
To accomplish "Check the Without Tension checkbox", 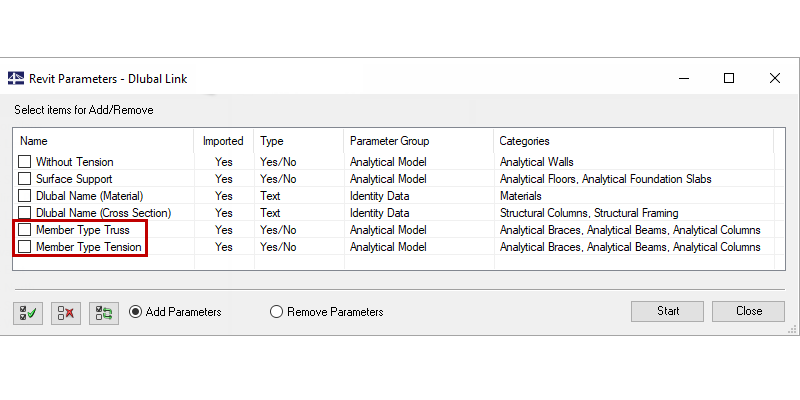I will [x=25, y=162].
